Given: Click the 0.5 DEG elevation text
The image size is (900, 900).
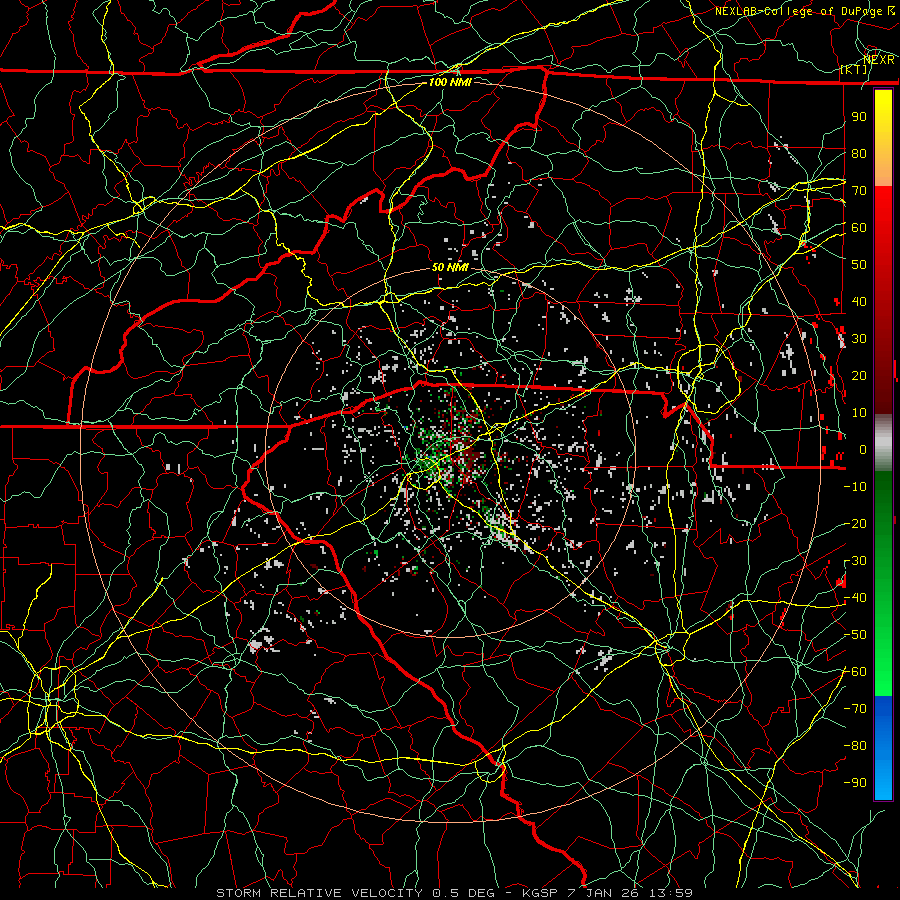Looking at the screenshot, I should [470, 893].
